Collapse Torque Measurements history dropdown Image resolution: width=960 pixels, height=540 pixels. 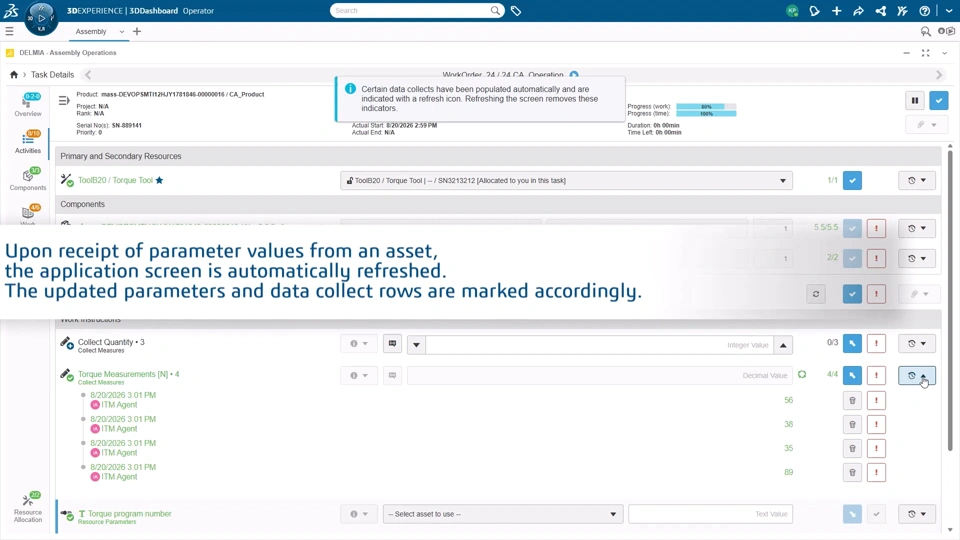[x=917, y=375]
